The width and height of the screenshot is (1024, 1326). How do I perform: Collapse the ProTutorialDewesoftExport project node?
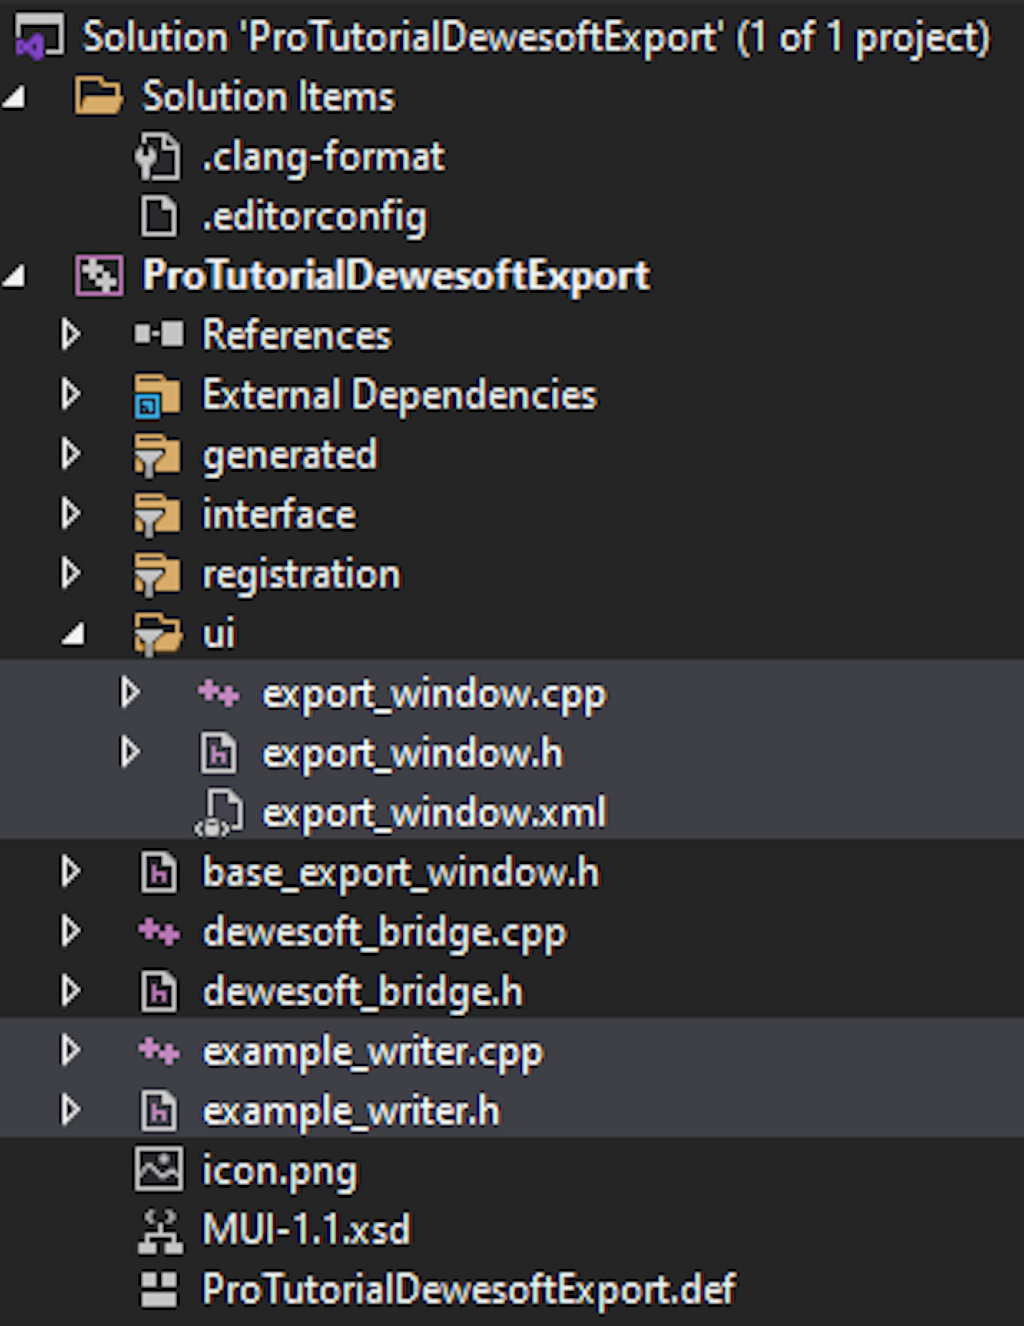click(15, 276)
